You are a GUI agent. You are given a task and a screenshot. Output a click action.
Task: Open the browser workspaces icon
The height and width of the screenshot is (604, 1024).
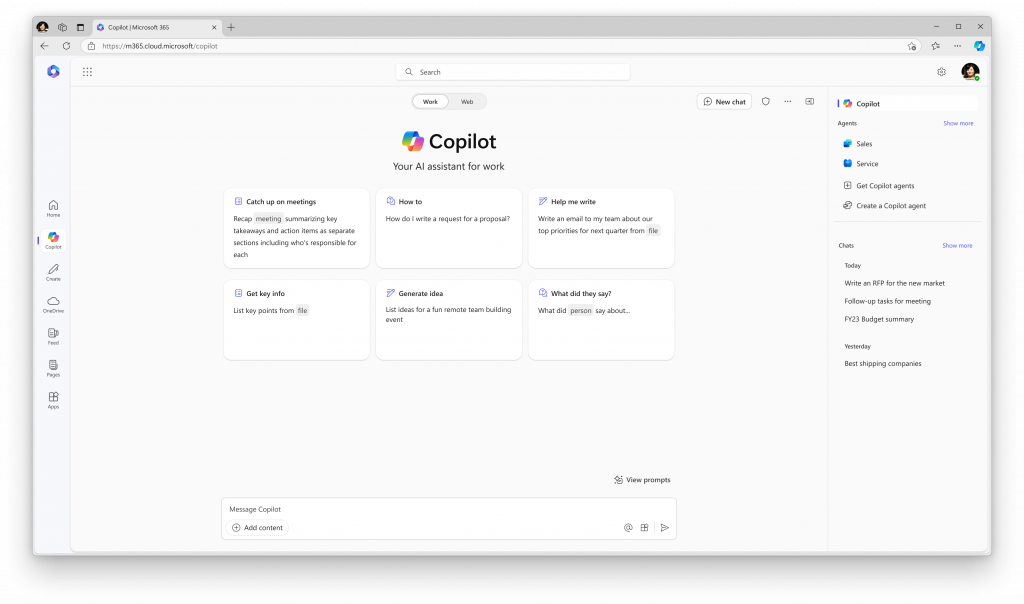pyautogui.click(x=62, y=27)
